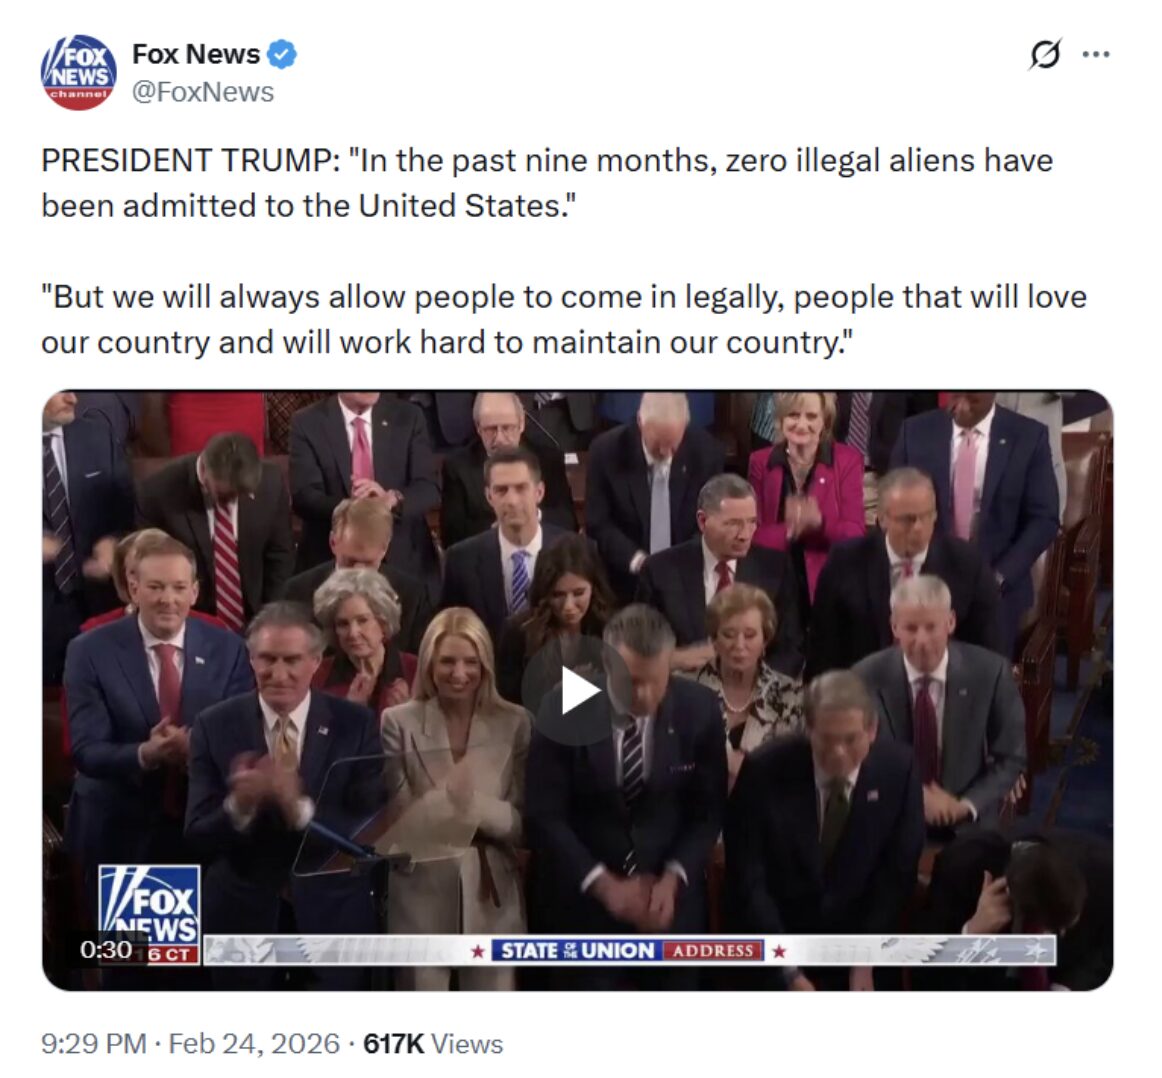Click the red star left of banner
Screen dimensions: 1162x1078
(x=478, y=951)
